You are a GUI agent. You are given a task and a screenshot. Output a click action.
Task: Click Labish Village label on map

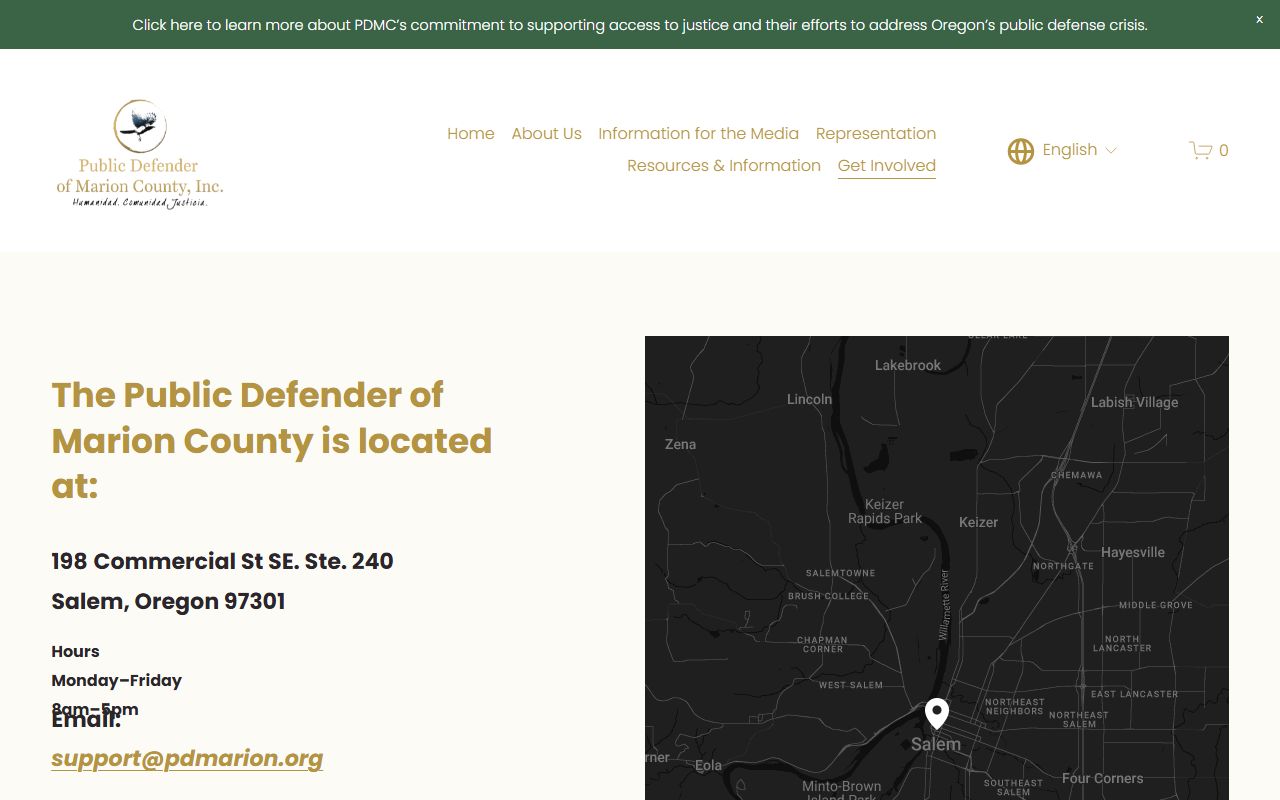point(1134,402)
